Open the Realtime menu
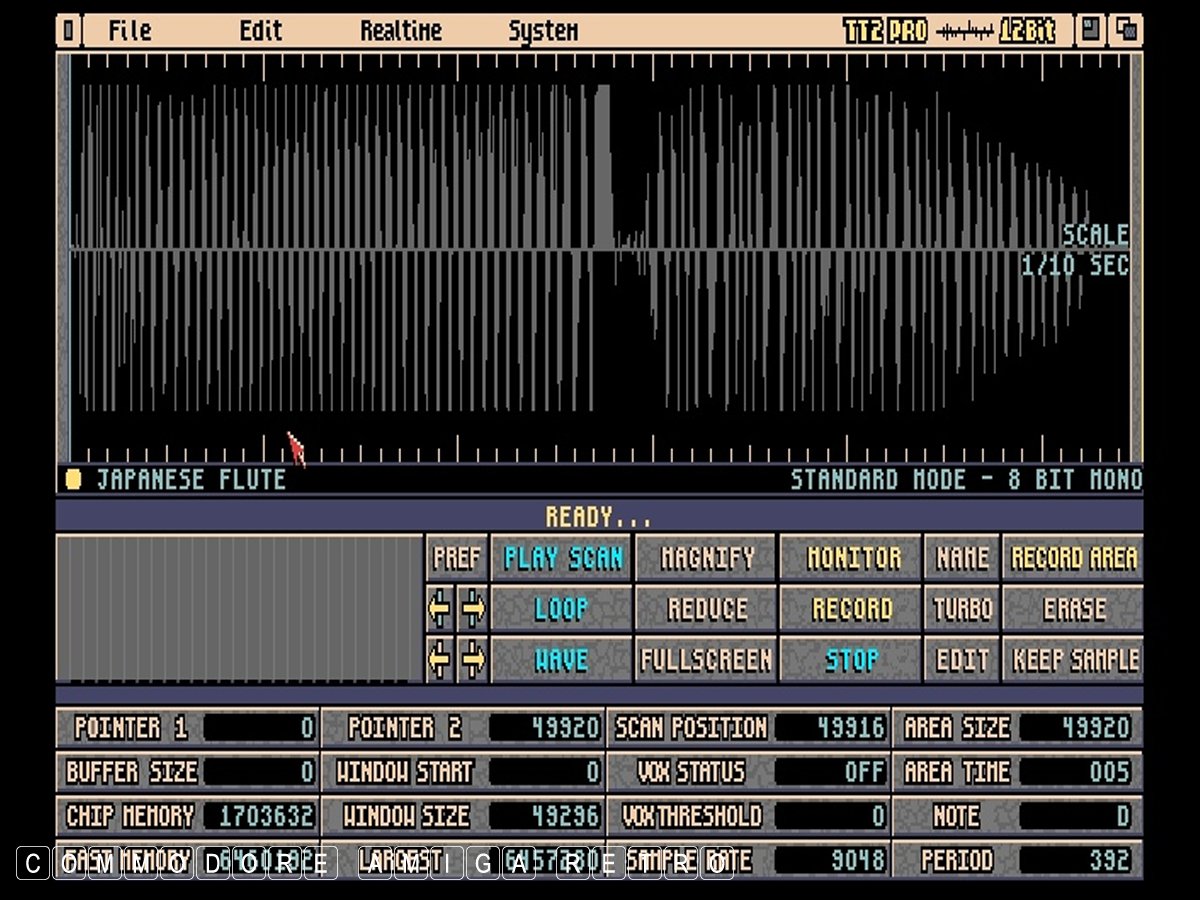The height and width of the screenshot is (900, 1200). 401,31
